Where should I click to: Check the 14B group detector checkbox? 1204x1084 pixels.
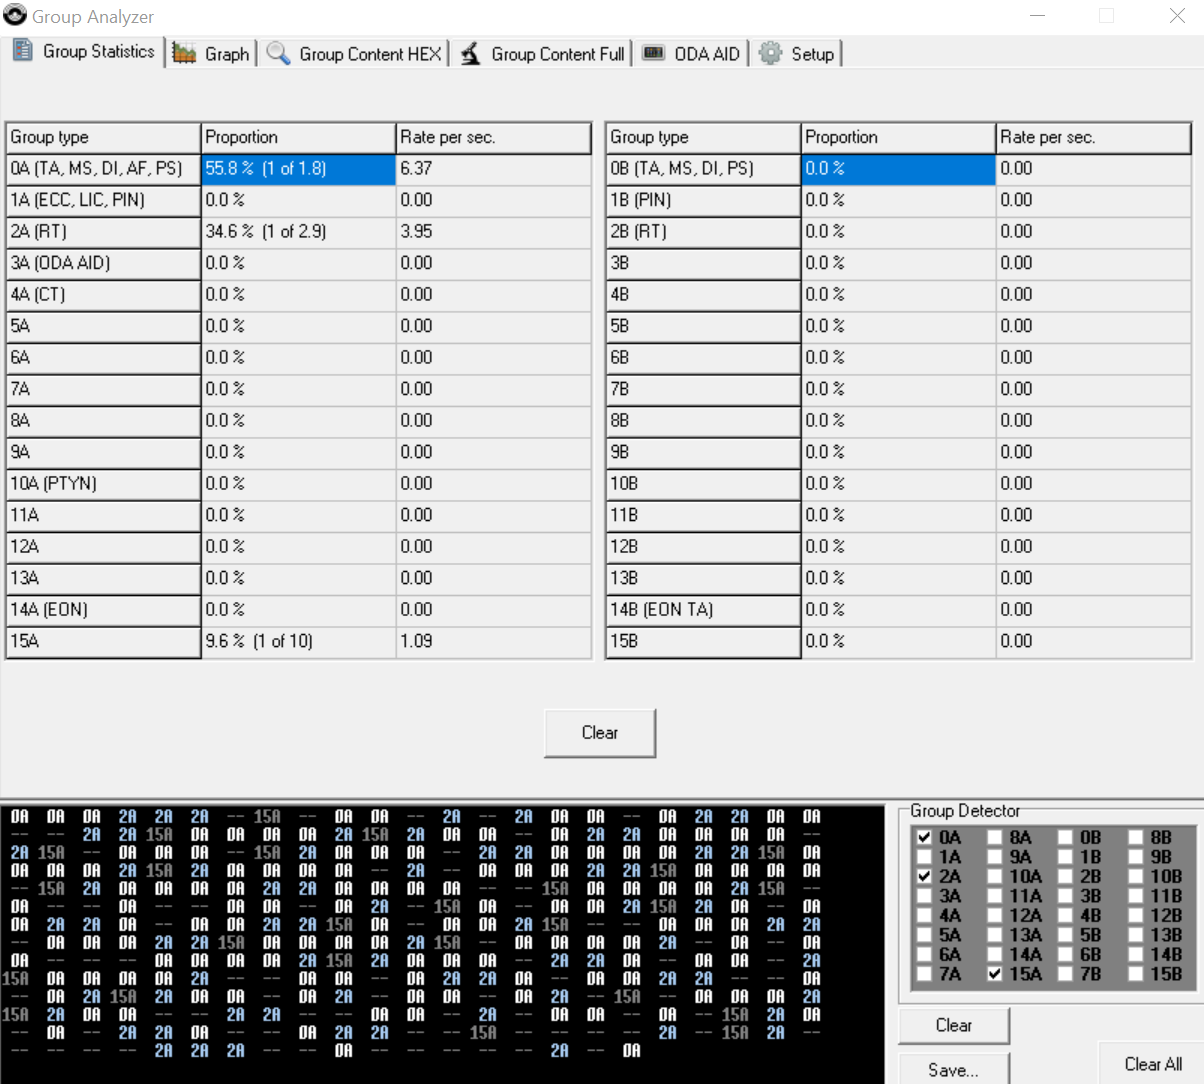tap(1136, 955)
